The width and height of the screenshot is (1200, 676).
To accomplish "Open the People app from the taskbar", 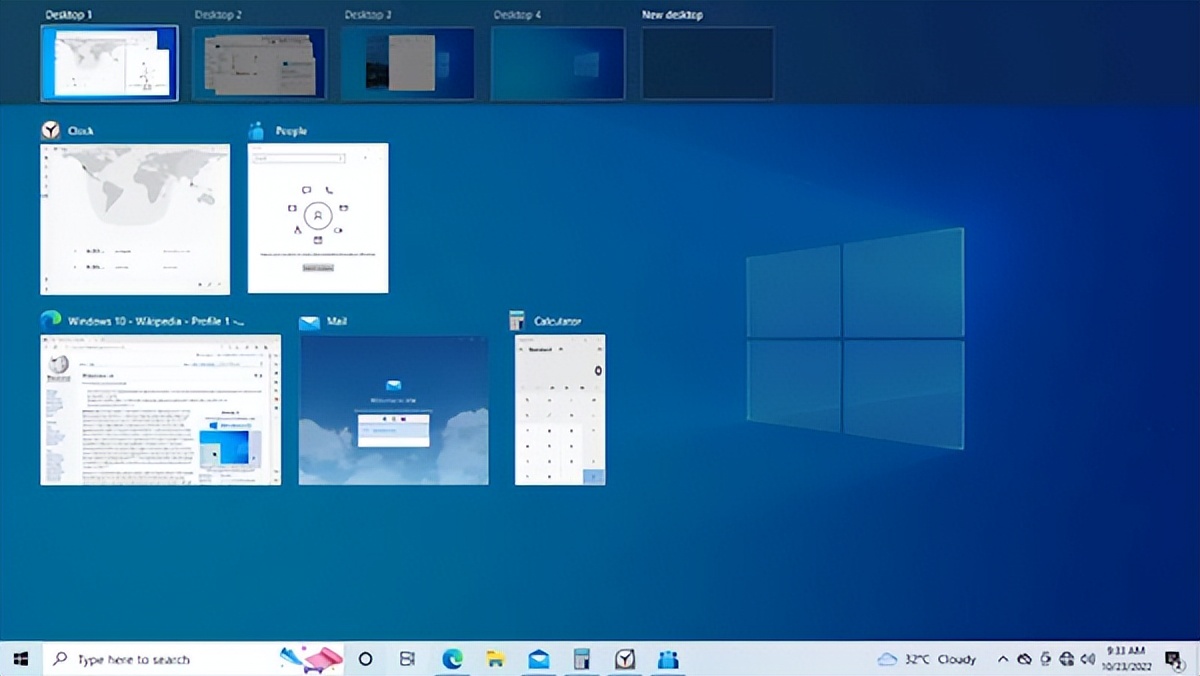I will 667,659.
